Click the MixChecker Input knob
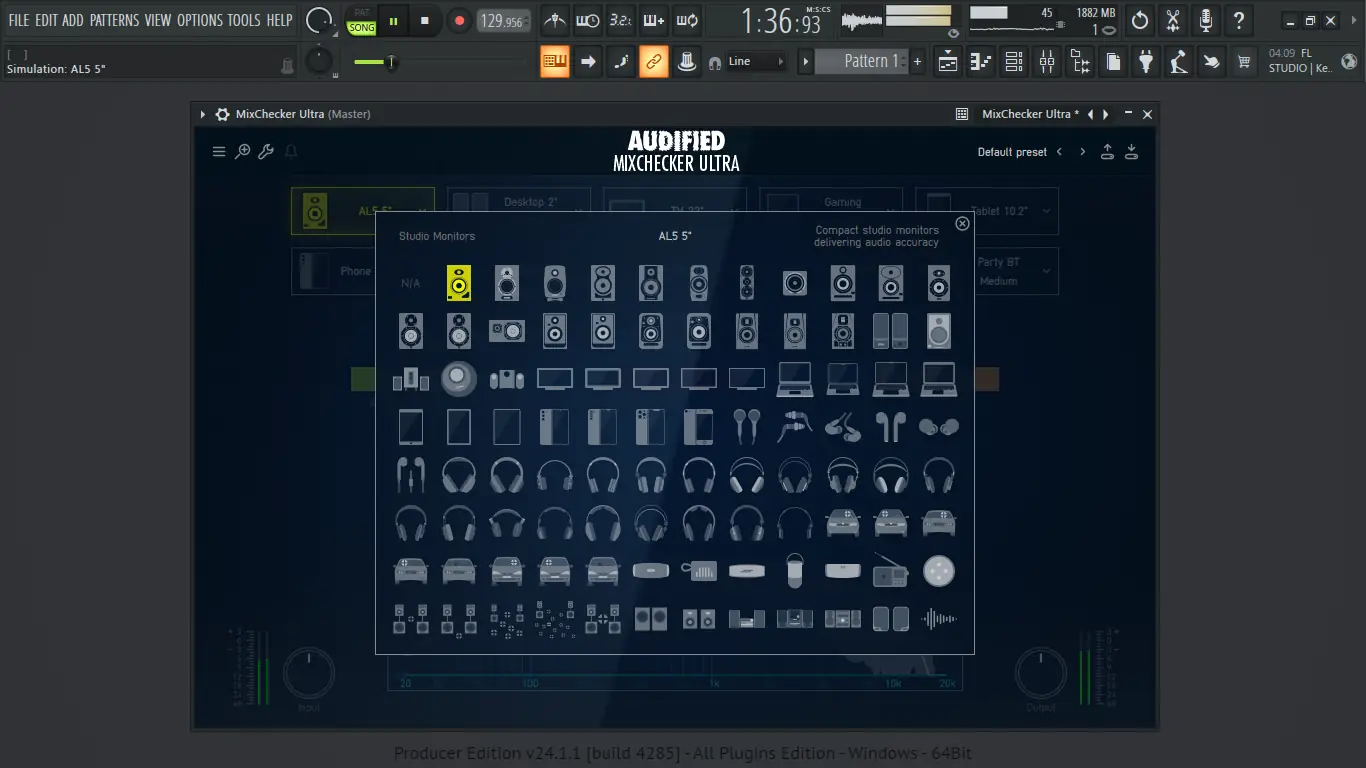This screenshot has height=768, width=1366. (x=309, y=674)
